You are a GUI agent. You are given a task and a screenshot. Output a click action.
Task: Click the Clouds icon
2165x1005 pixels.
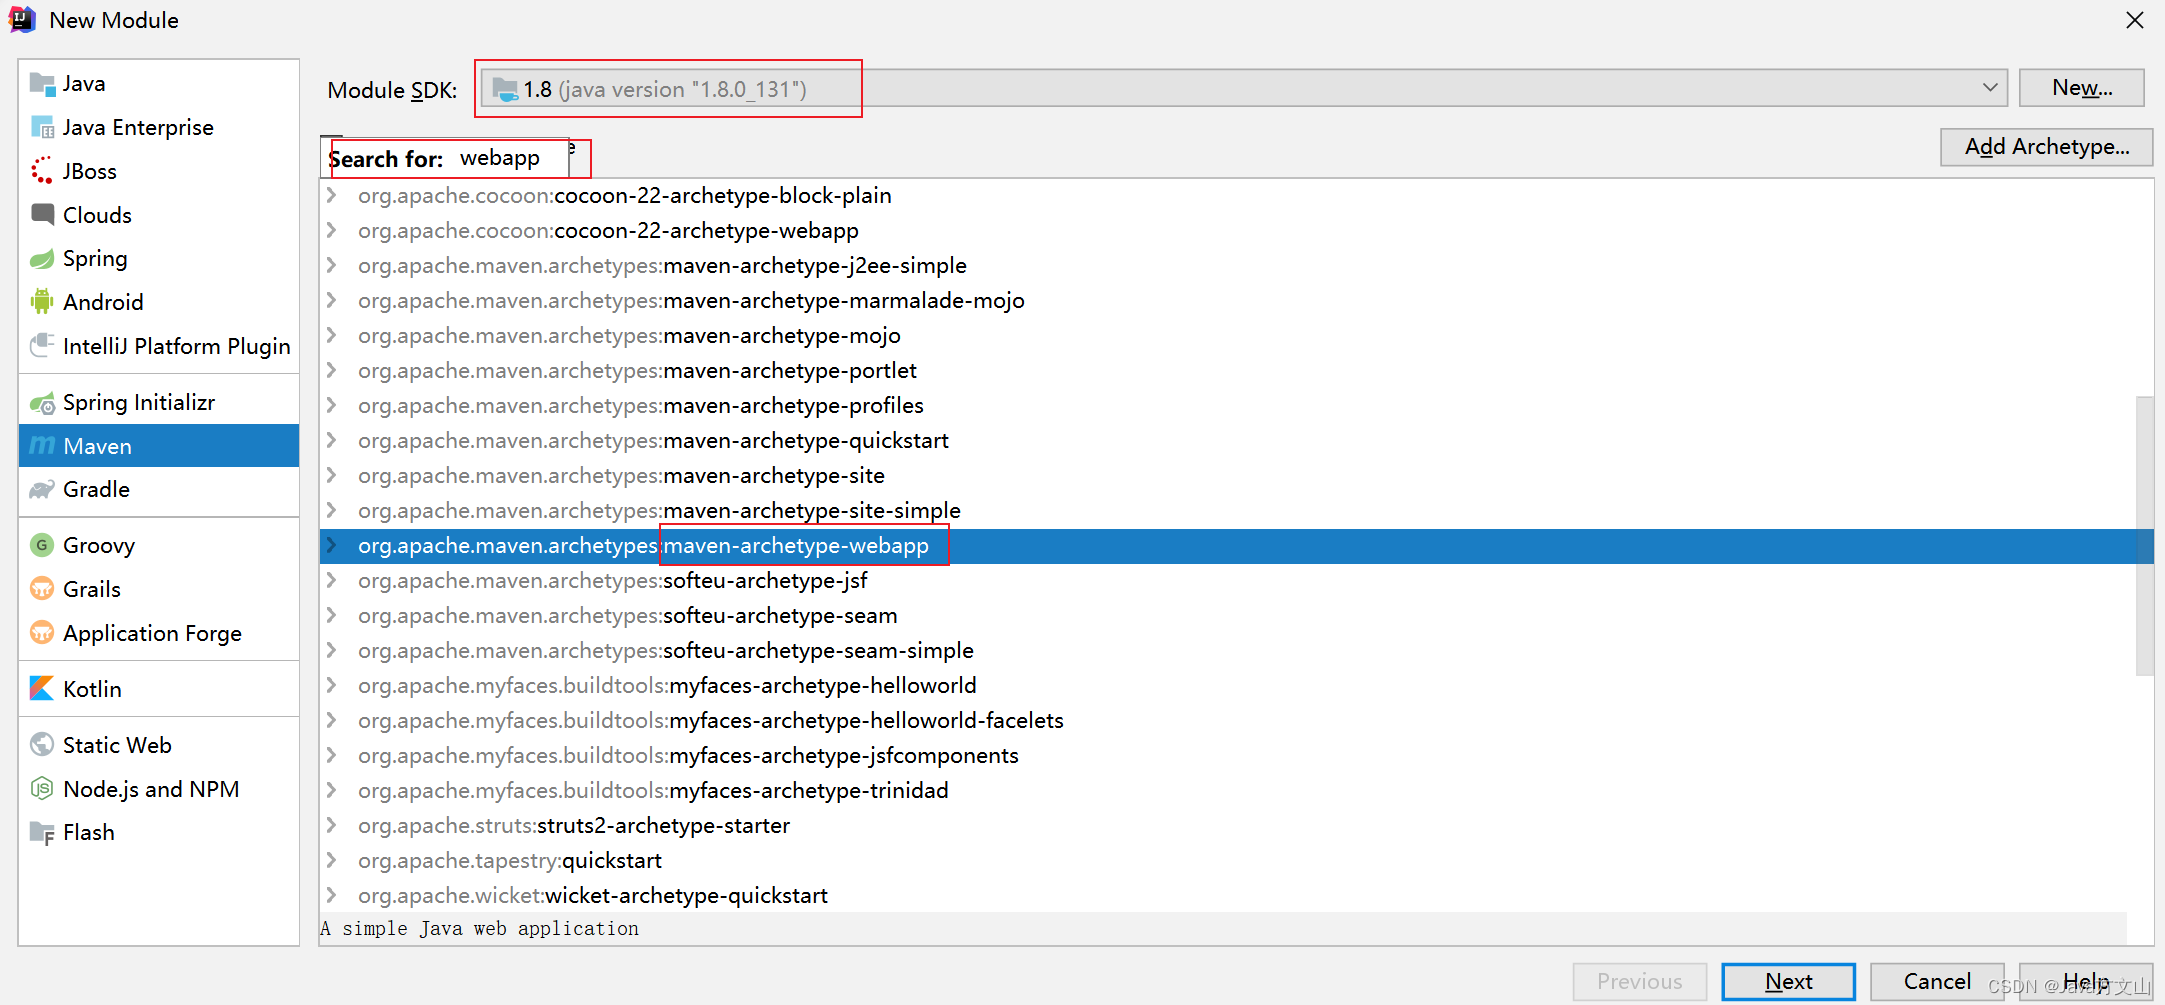coord(42,214)
